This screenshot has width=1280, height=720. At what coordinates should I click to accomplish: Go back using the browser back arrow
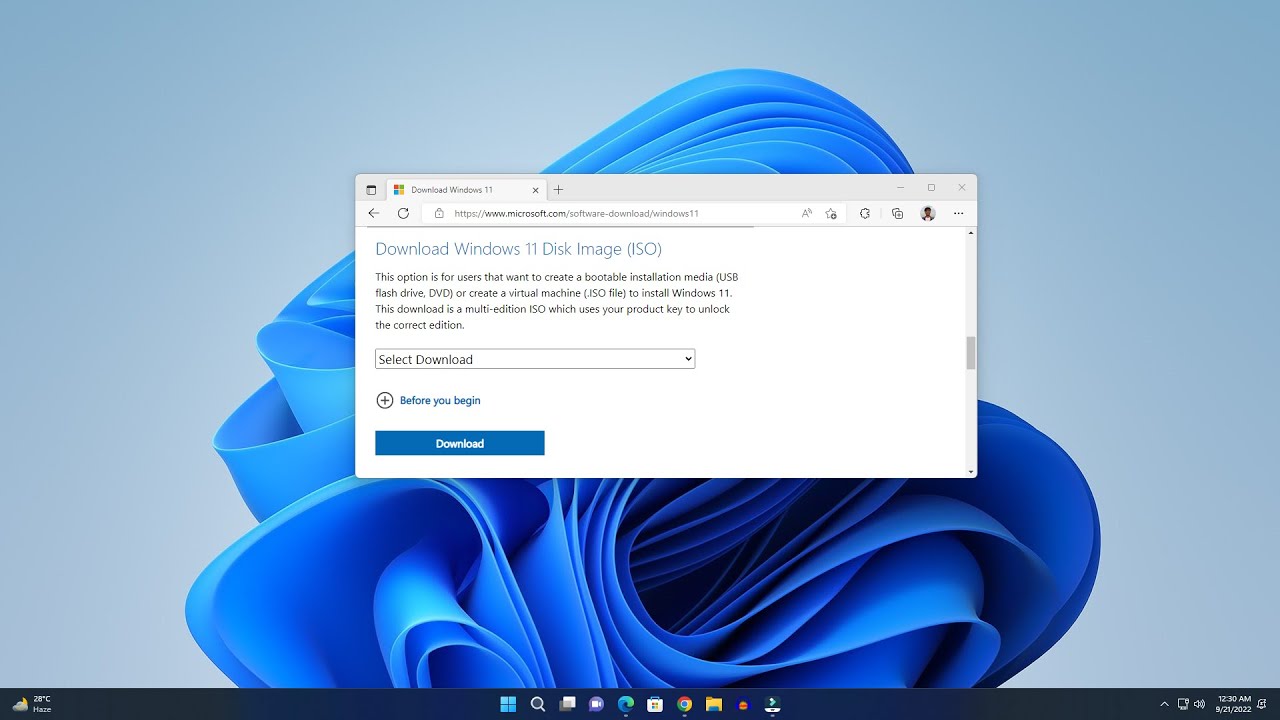pos(373,213)
